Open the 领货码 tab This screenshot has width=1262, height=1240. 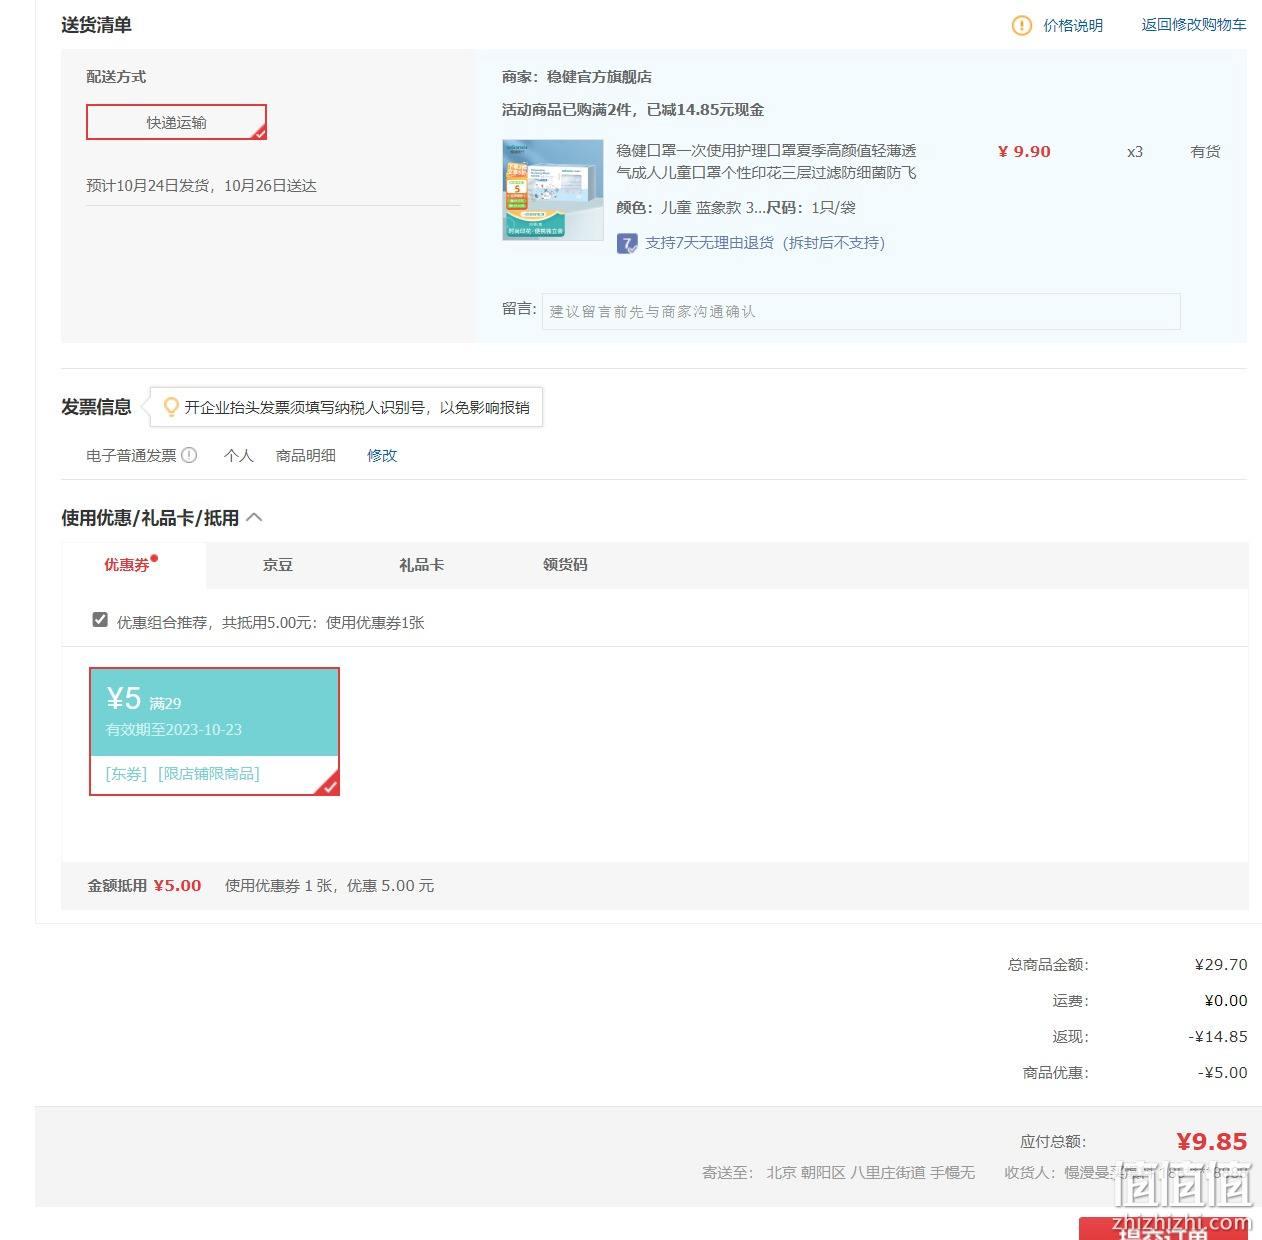(x=565, y=565)
